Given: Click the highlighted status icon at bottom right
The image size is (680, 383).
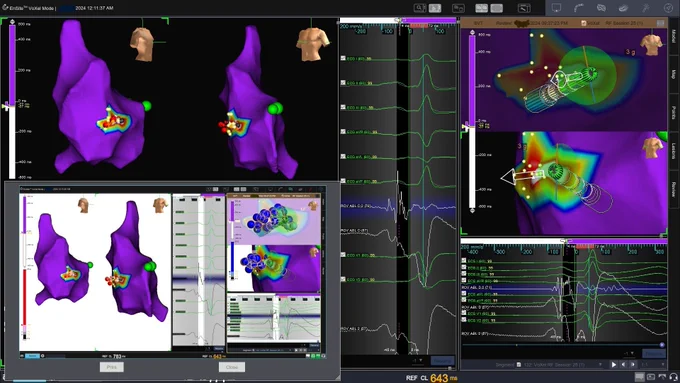Looking at the screenshot, I should pos(640,377).
